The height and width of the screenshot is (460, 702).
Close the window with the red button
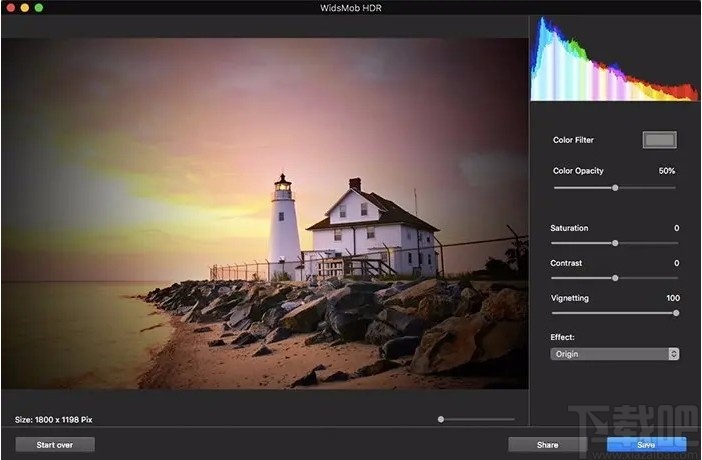pyautogui.click(x=11, y=8)
